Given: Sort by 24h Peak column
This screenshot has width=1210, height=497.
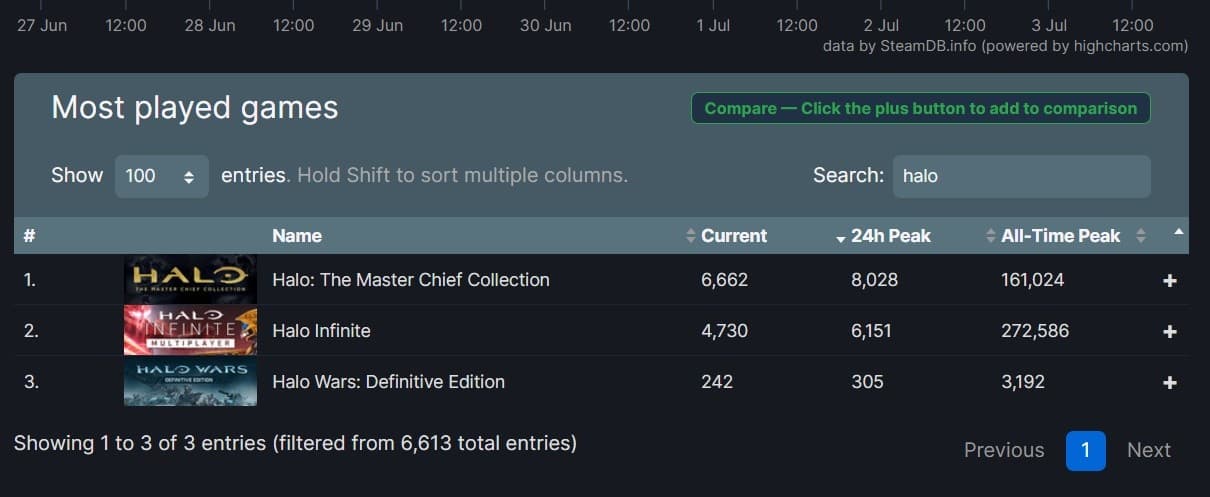Looking at the screenshot, I should coord(889,236).
